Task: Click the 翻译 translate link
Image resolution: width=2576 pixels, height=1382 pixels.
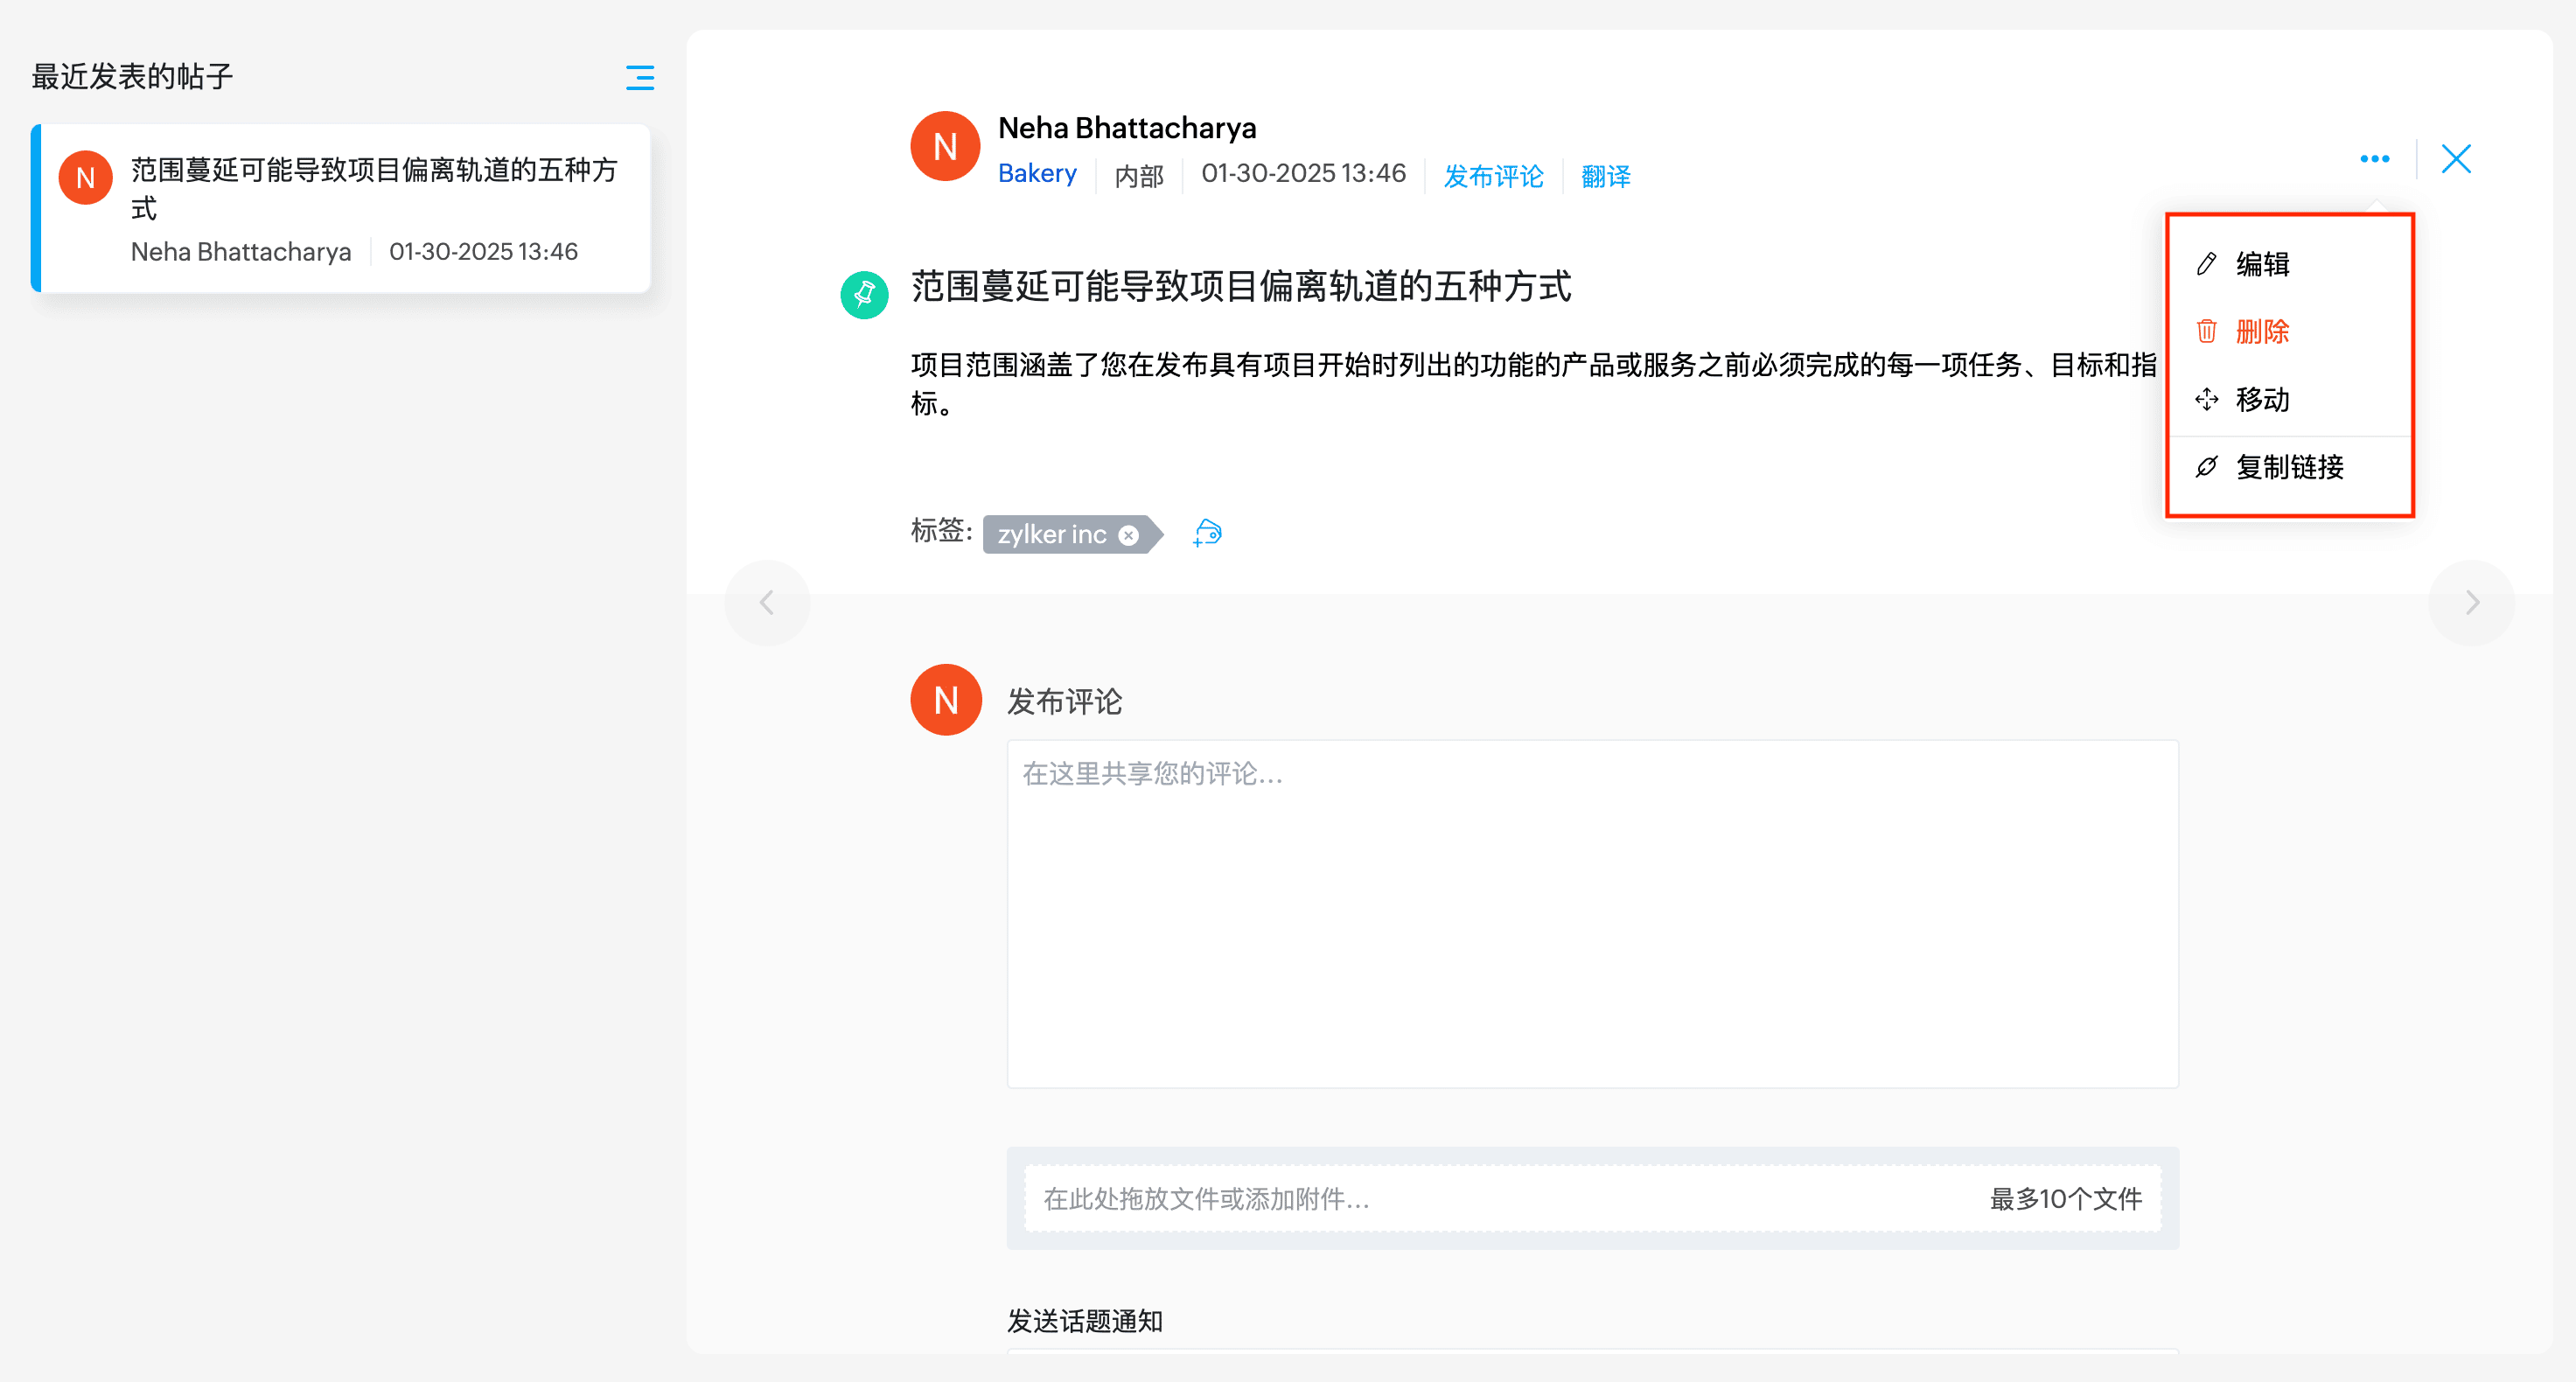Action: pyautogui.click(x=1605, y=176)
